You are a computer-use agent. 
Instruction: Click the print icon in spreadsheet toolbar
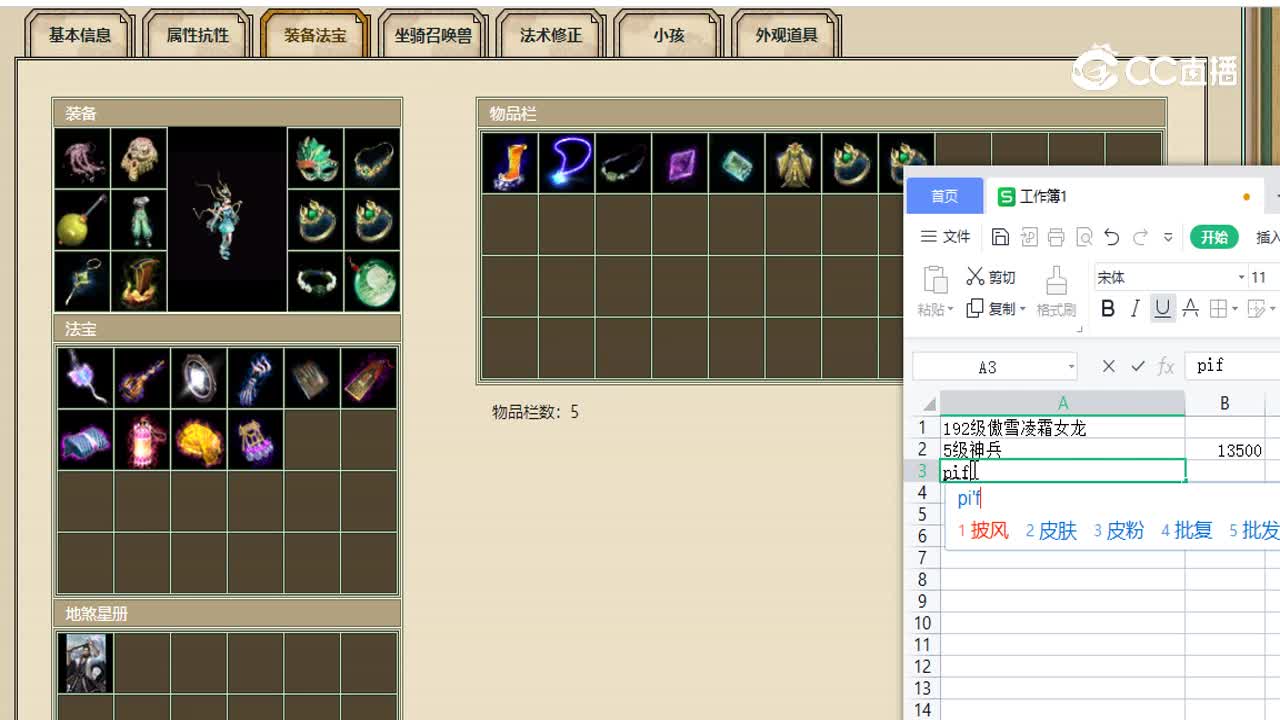(x=1056, y=237)
